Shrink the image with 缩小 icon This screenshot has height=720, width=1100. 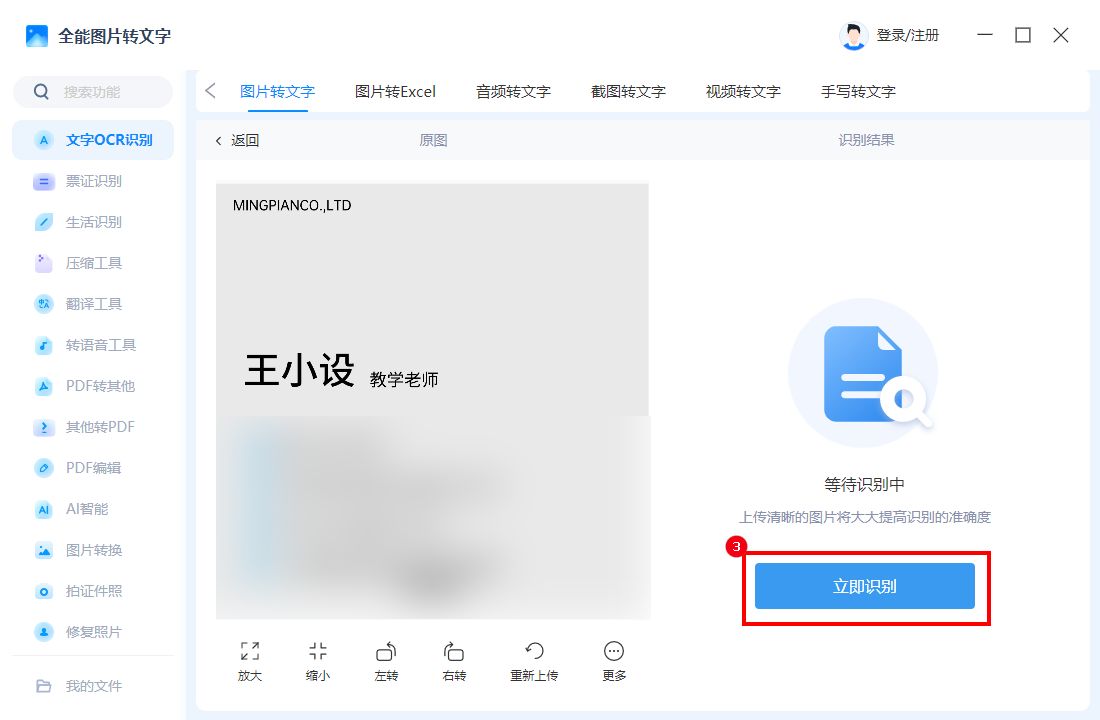click(318, 651)
